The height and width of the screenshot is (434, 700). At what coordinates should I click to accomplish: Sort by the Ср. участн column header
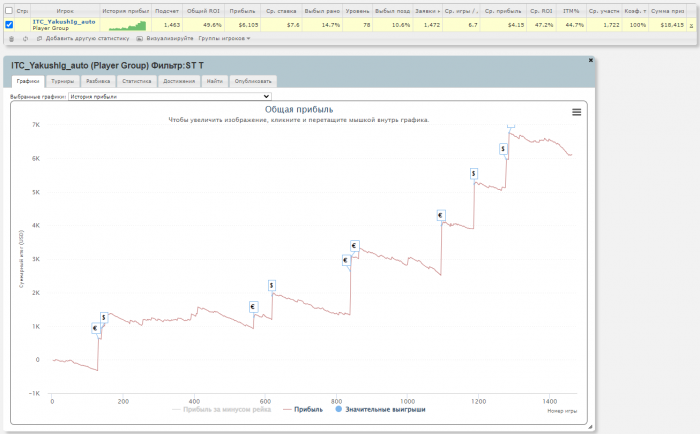click(x=604, y=11)
